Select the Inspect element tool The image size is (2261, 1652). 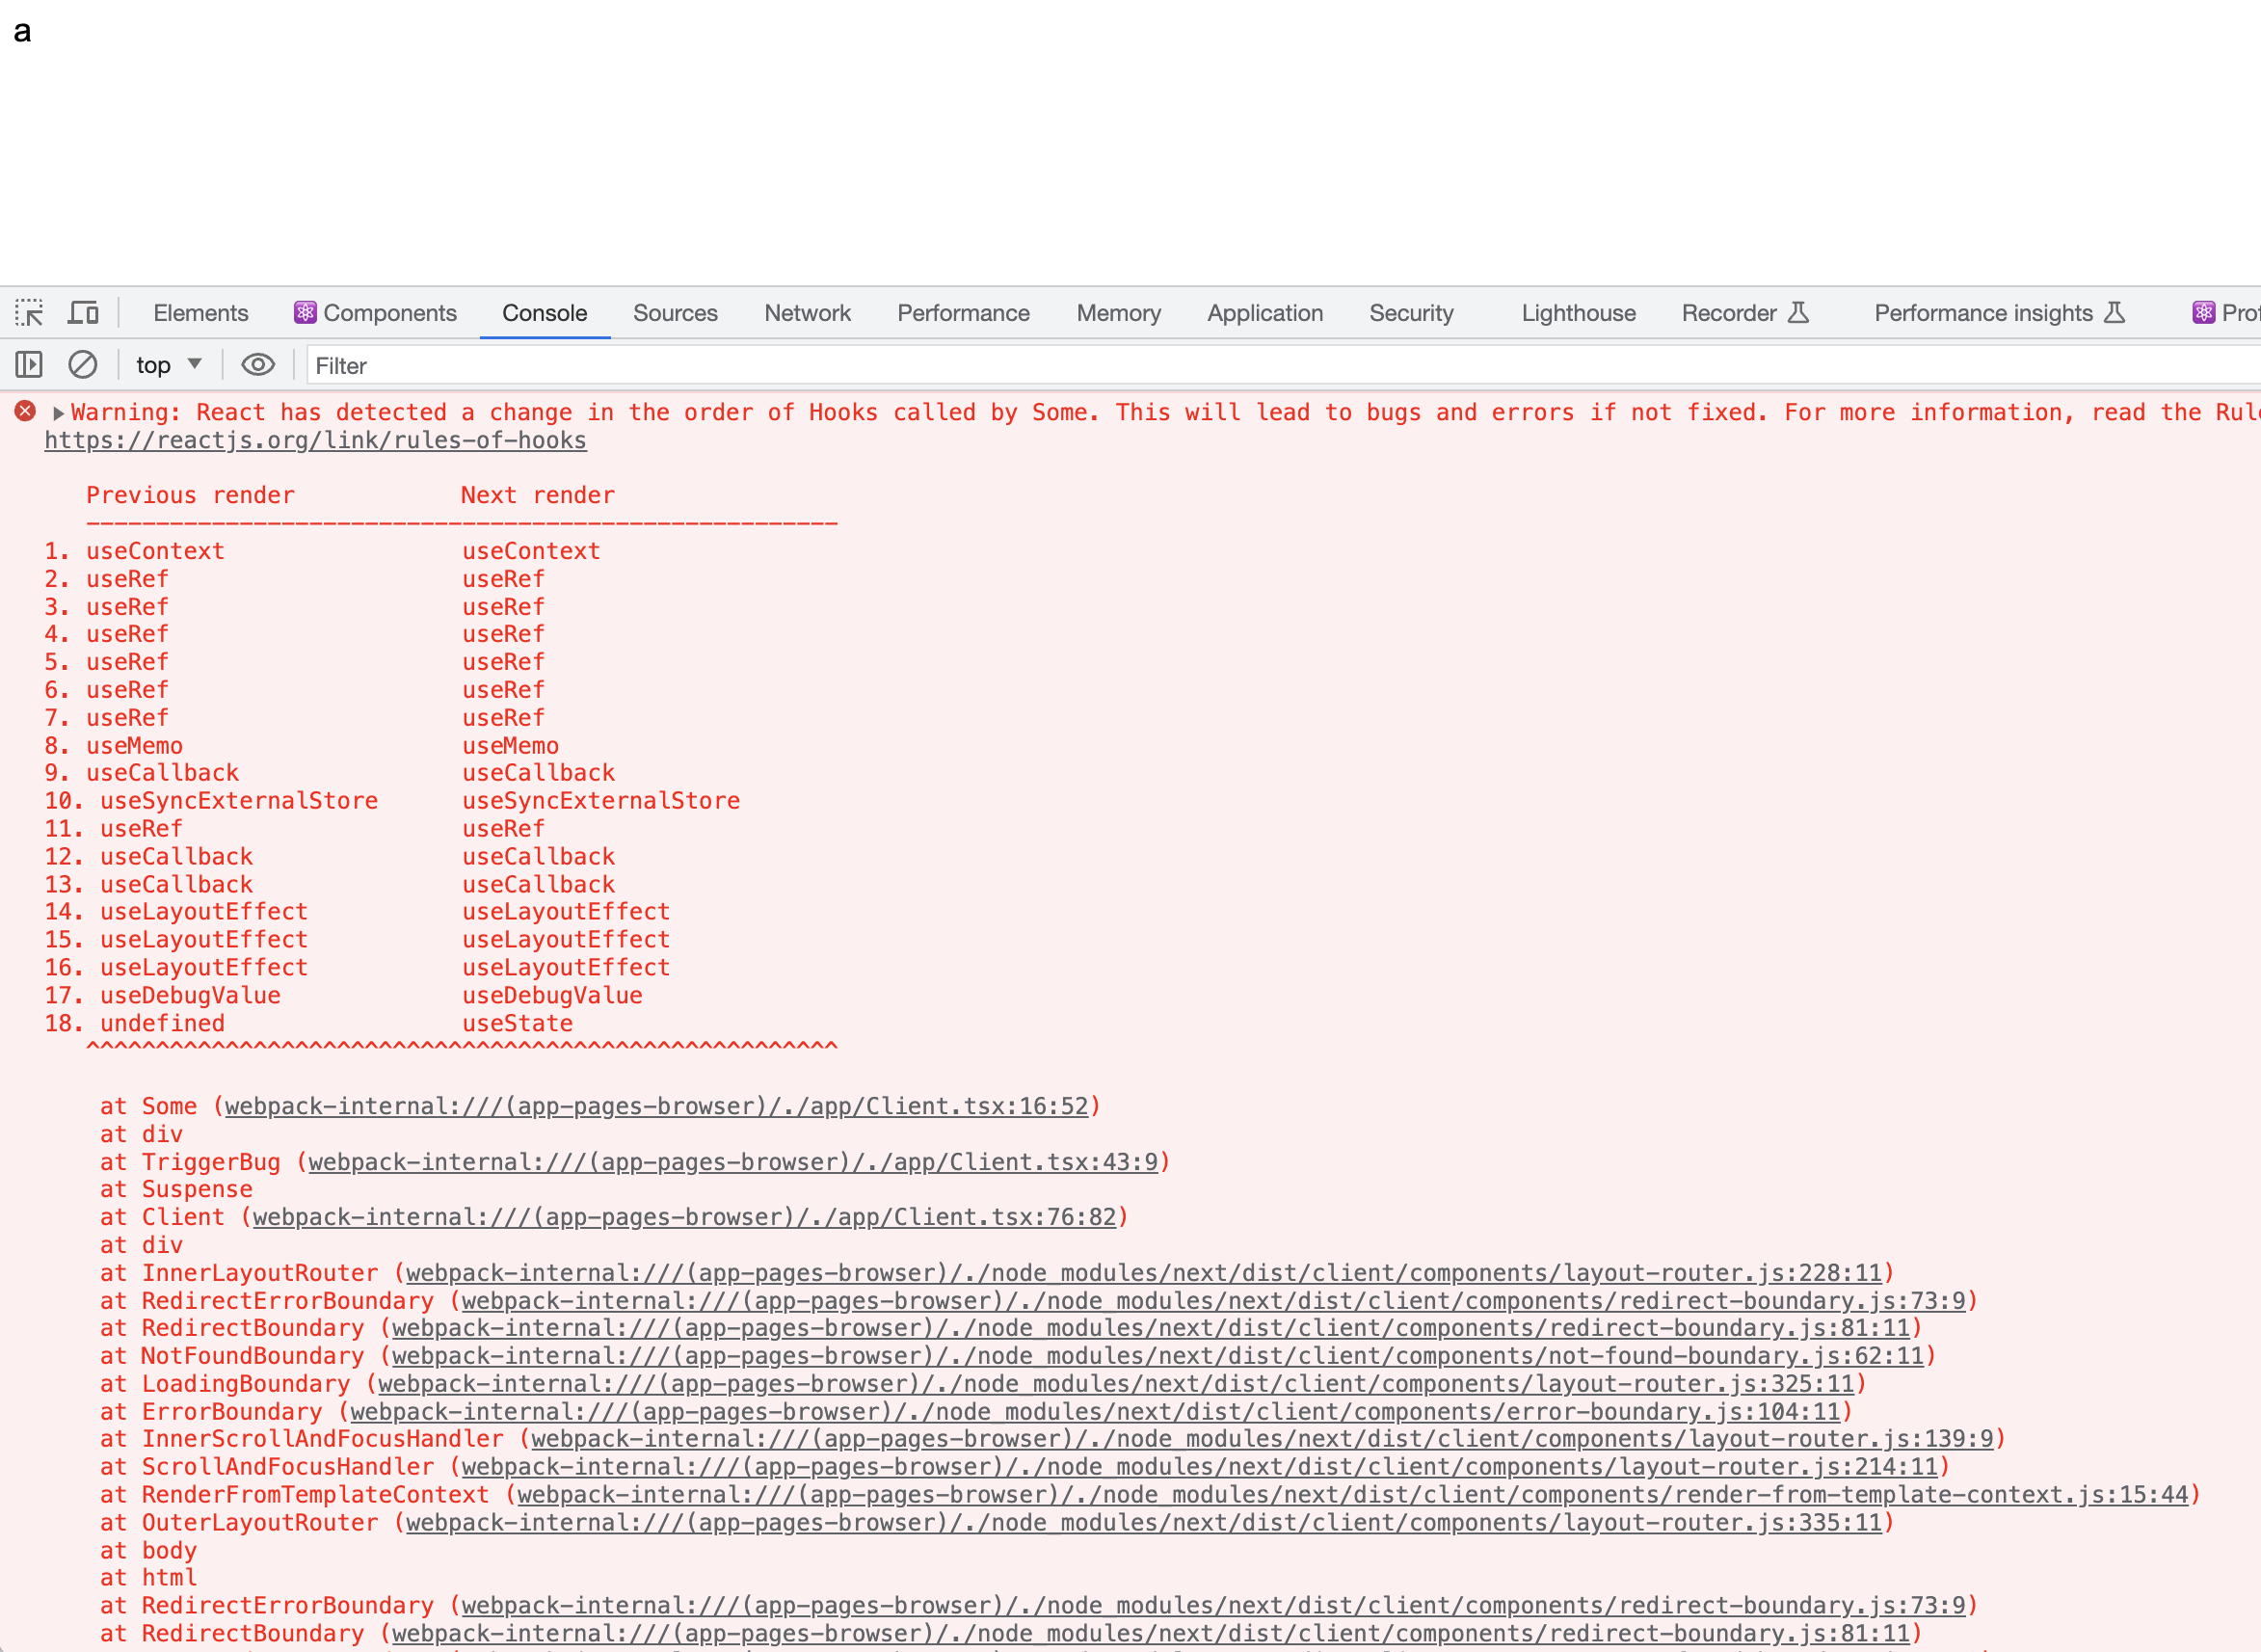coord(29,312)
